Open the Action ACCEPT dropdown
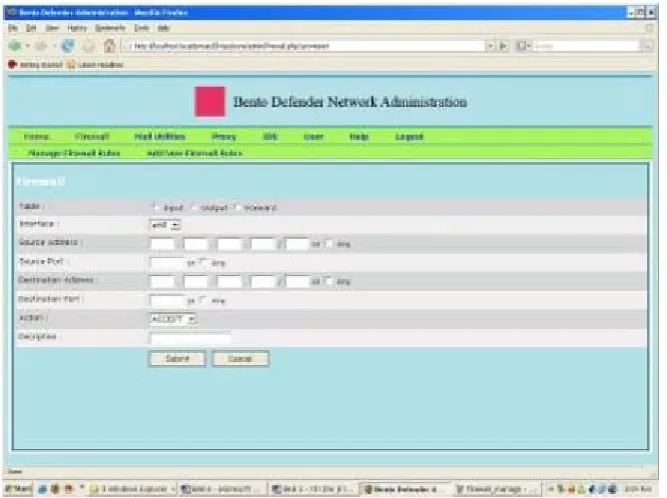The height and width of the screenshot is (498, 667). [x=173, y=319]
